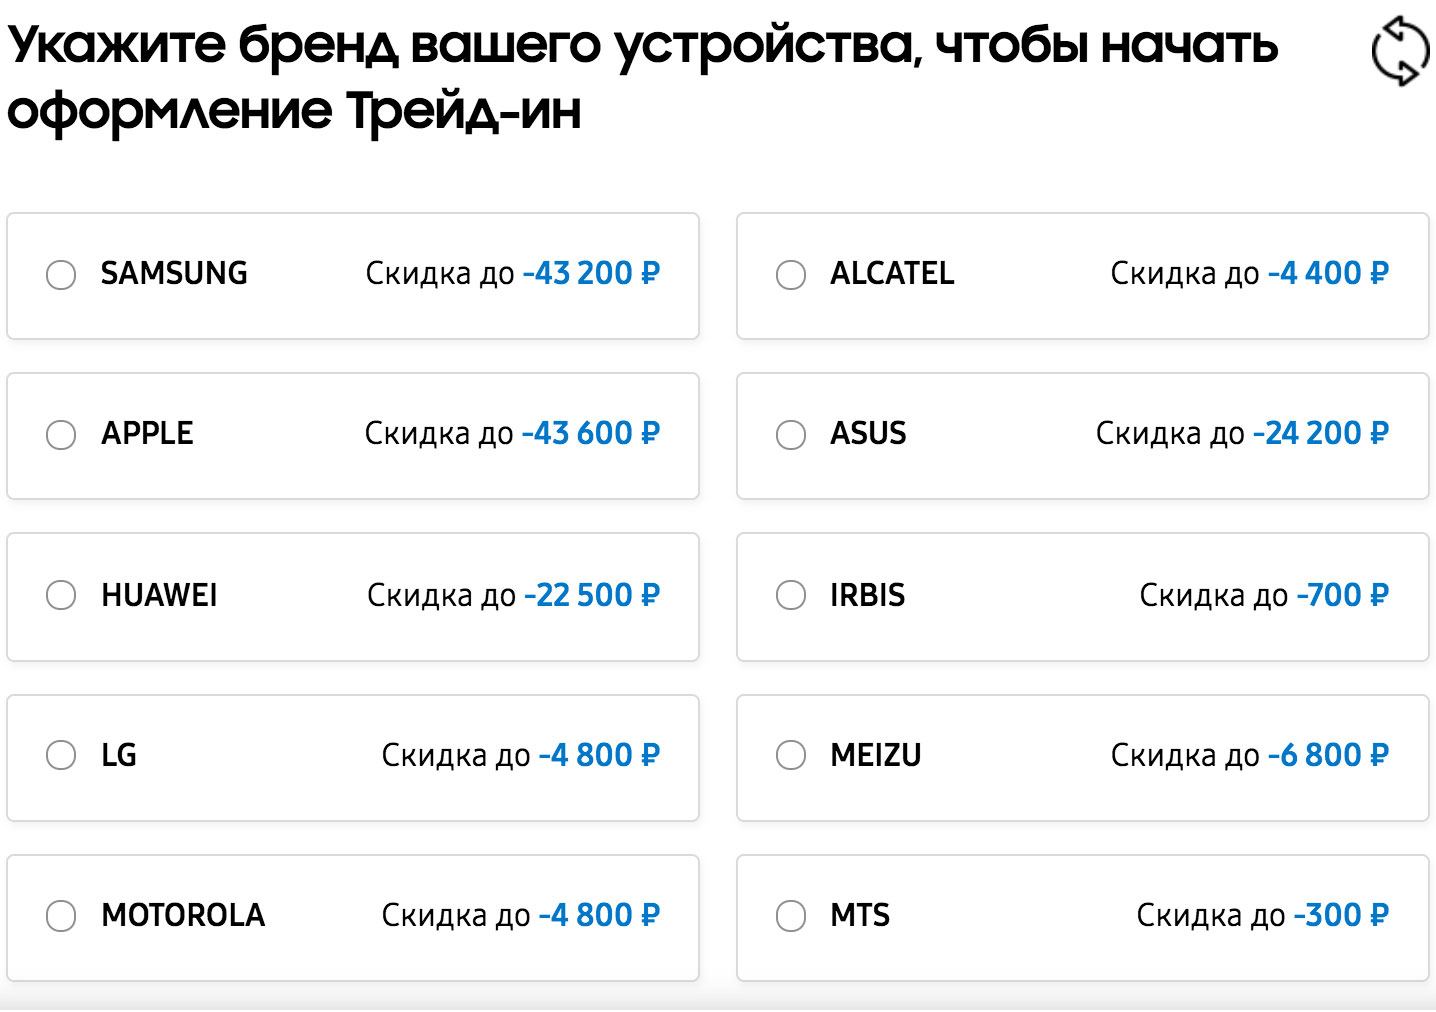Viewport: 1436px width, 1012px height.
Task: Select the MTS radio button
Action: click(791, 915)
